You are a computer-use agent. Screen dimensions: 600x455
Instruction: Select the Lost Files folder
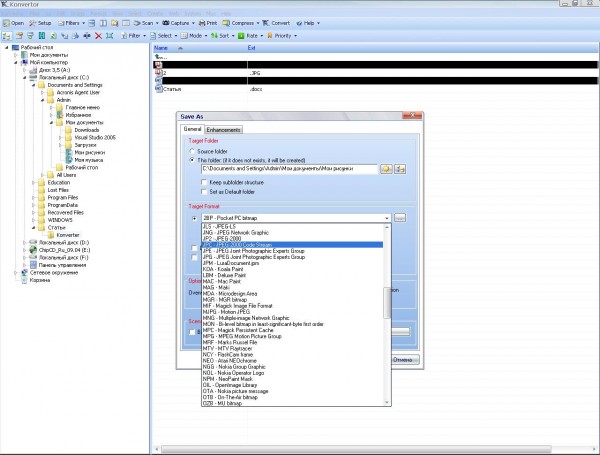pos(58,190)
